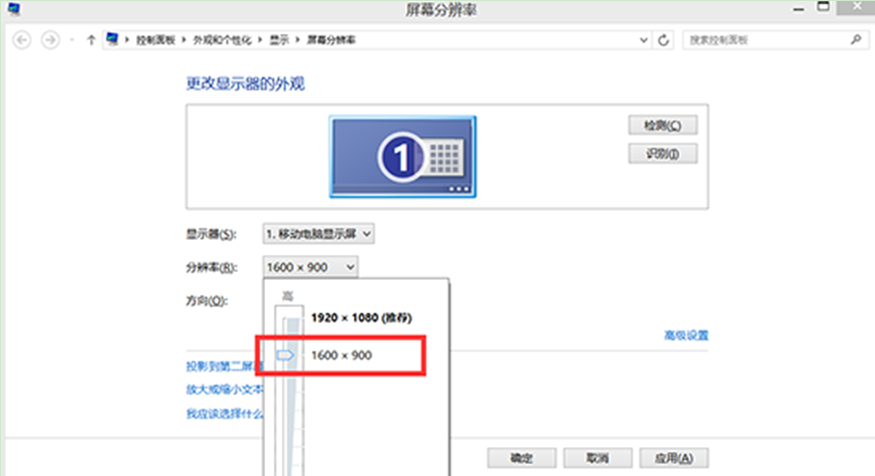
Task: Confirm with the 确定 button
Action: pyautogui.click(x=522, y=458)
